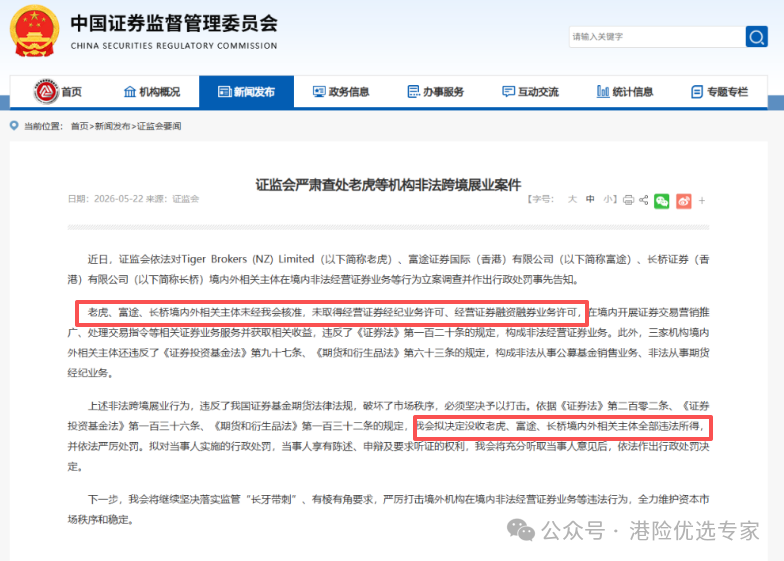
Task: Open the 统计信息 tab
Action: coord(625,92)
